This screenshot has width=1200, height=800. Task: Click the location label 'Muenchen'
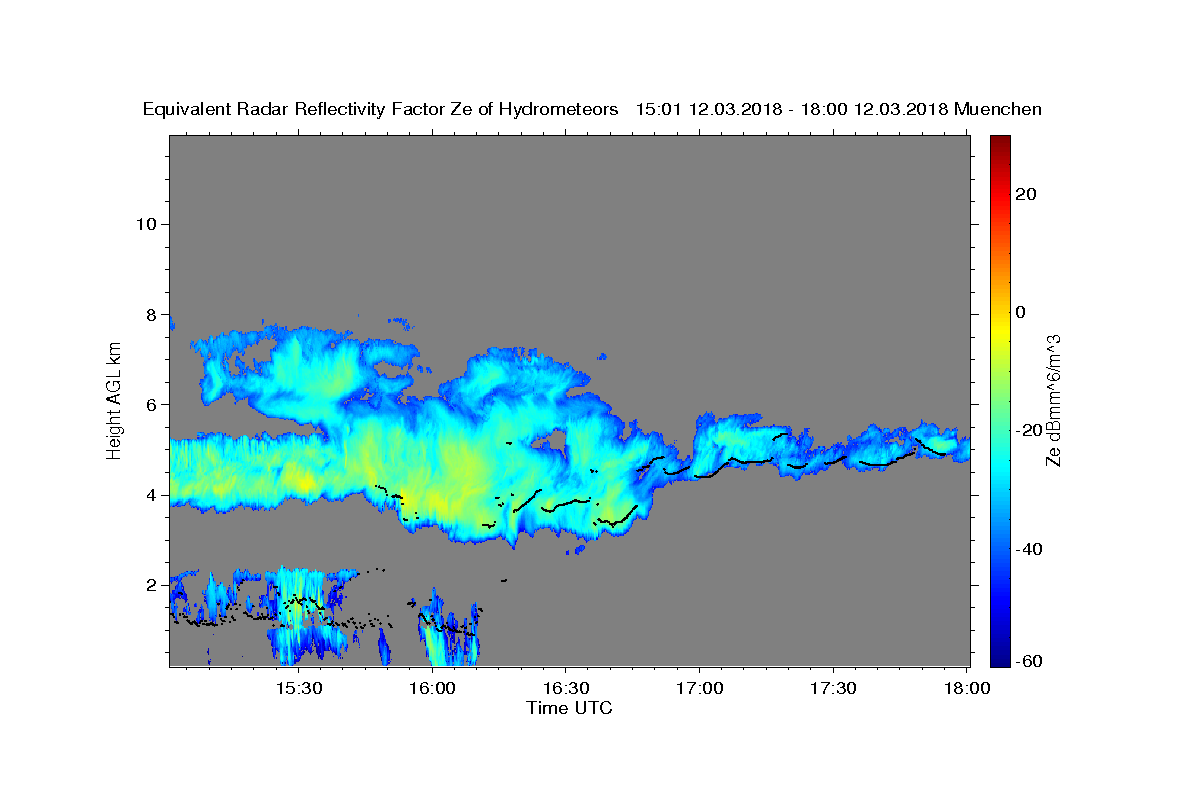pyautogui.click(x=998, y=109)
